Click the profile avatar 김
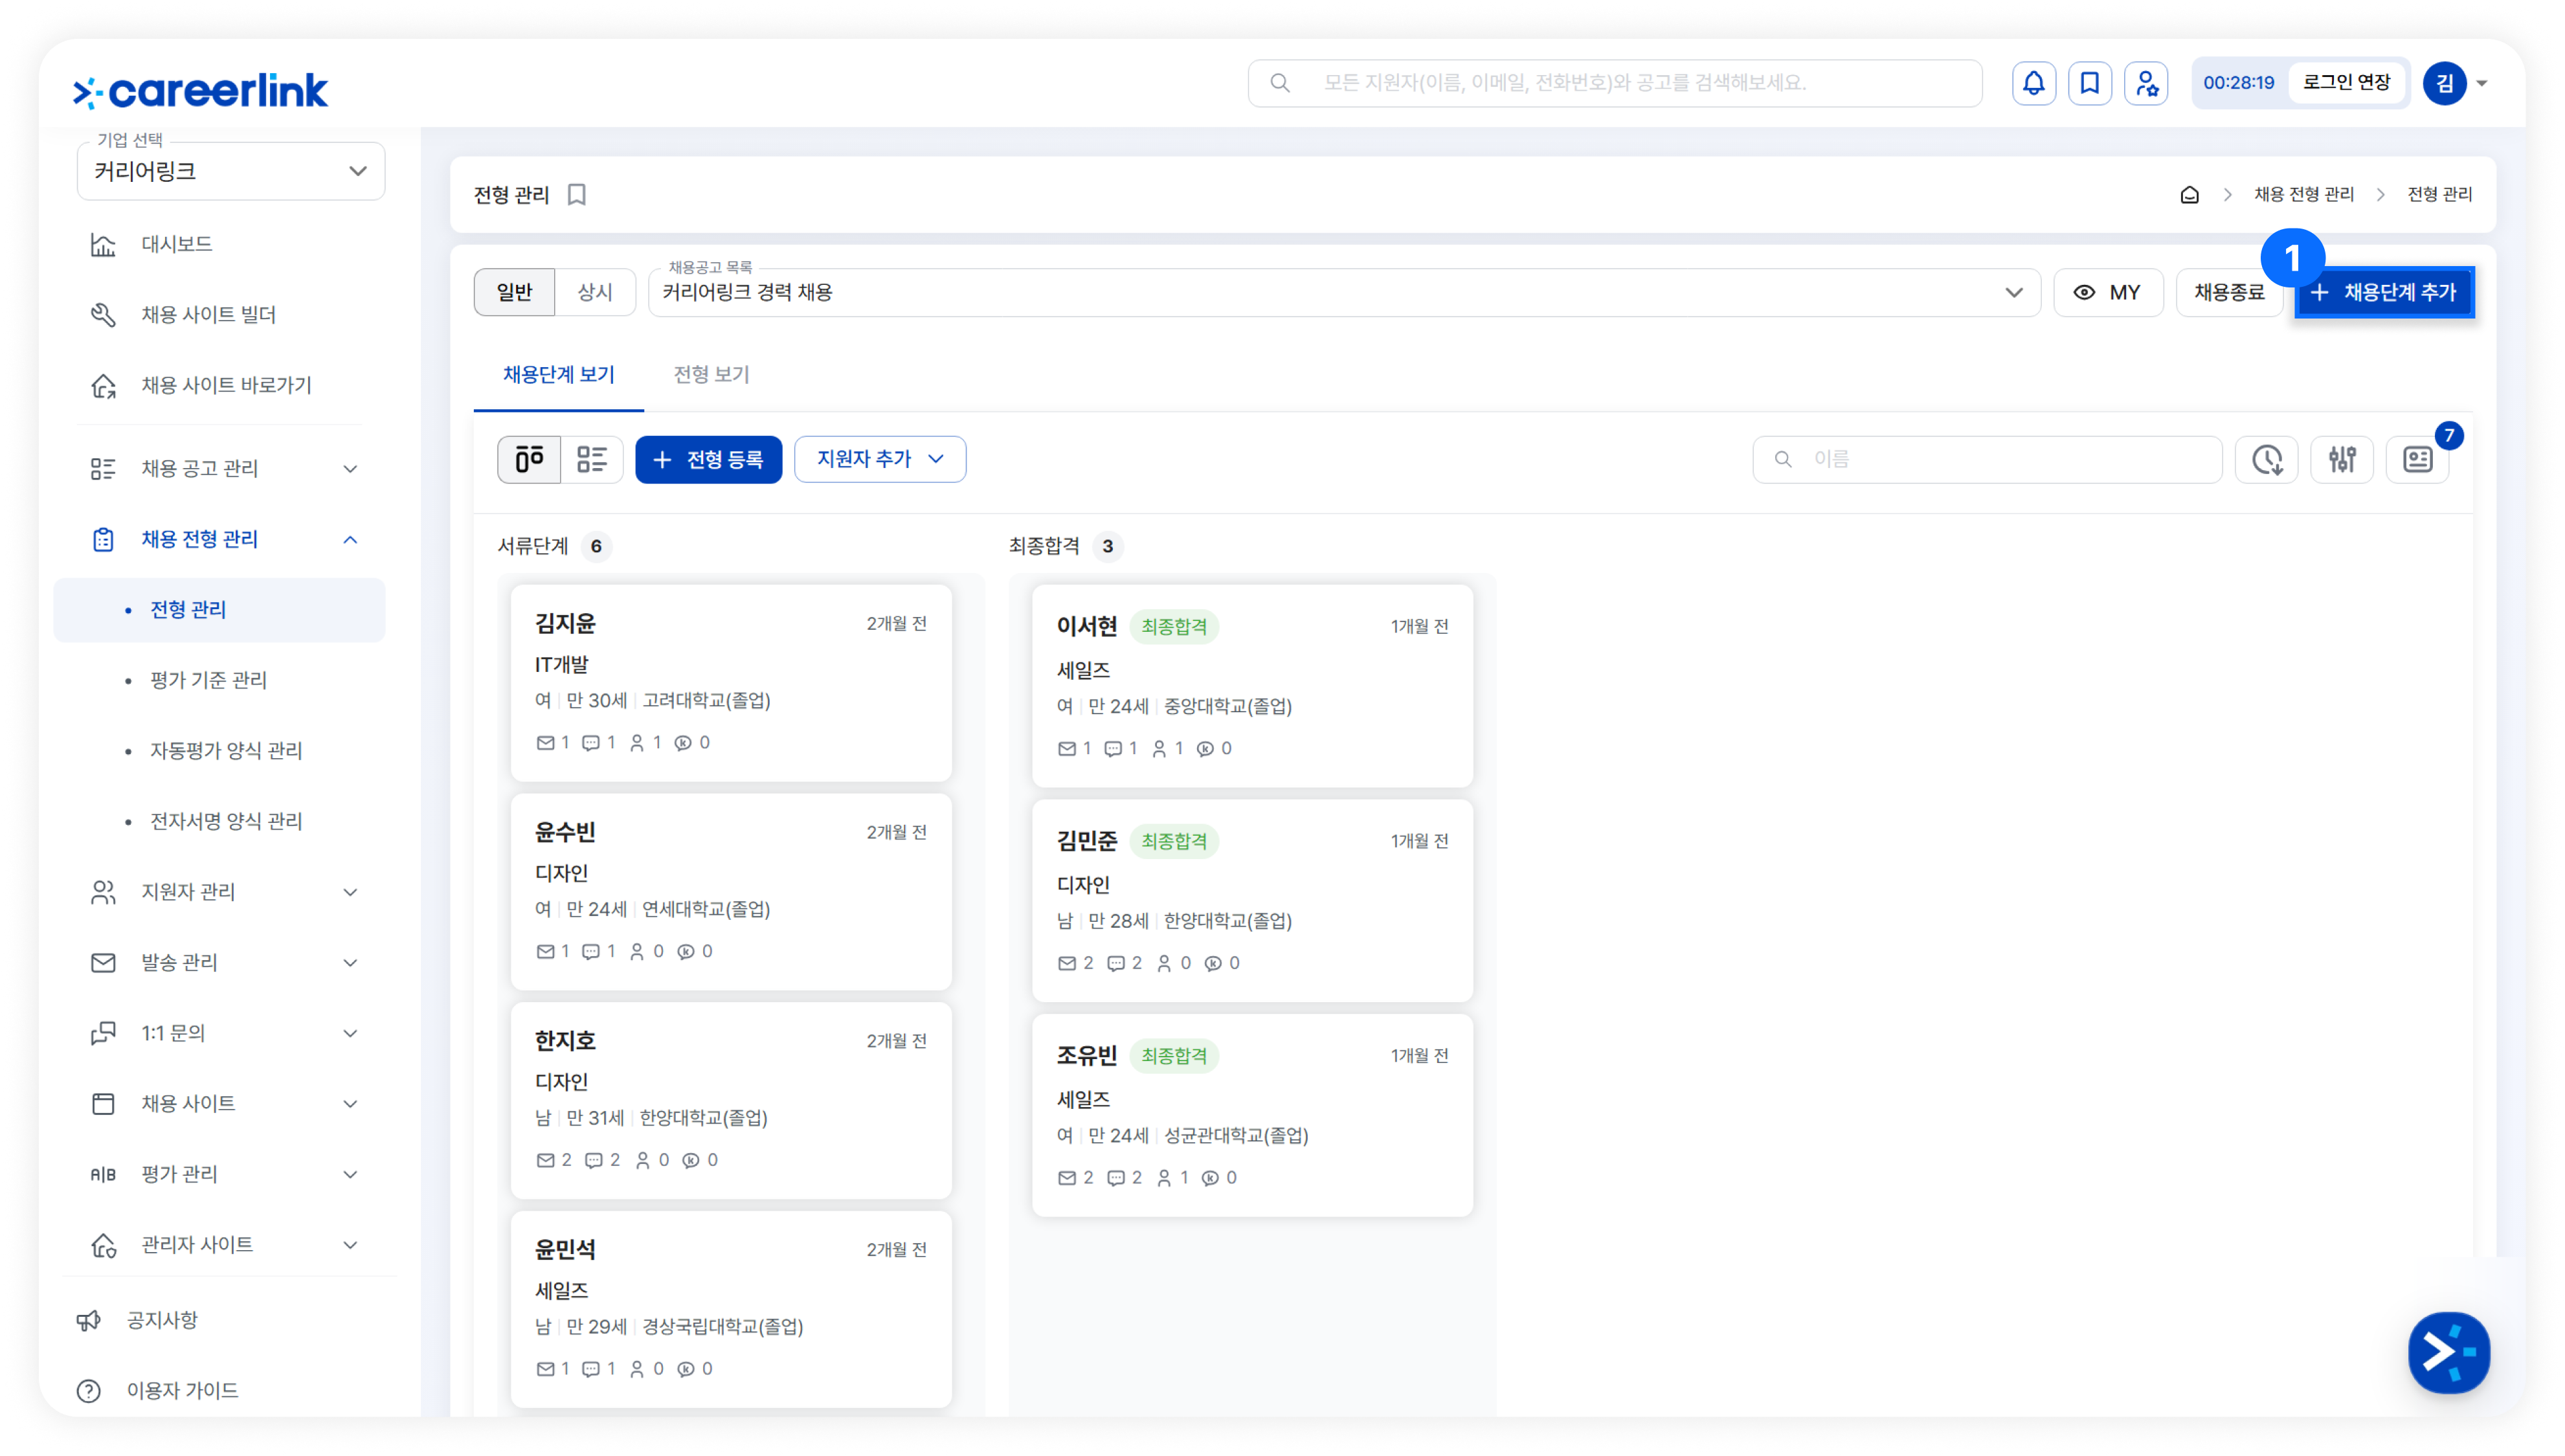The height and width of the screenshot is (1456, 2565). pos(2444,83)
